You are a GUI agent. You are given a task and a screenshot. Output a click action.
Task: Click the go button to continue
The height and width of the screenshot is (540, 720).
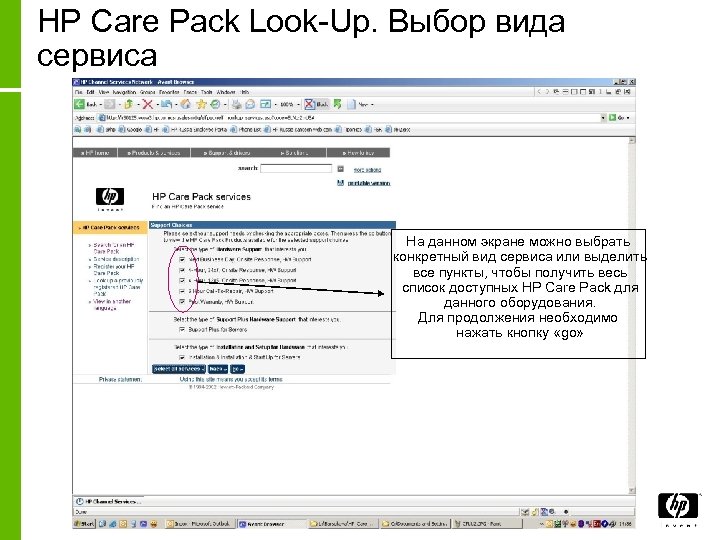click(237, 369)
